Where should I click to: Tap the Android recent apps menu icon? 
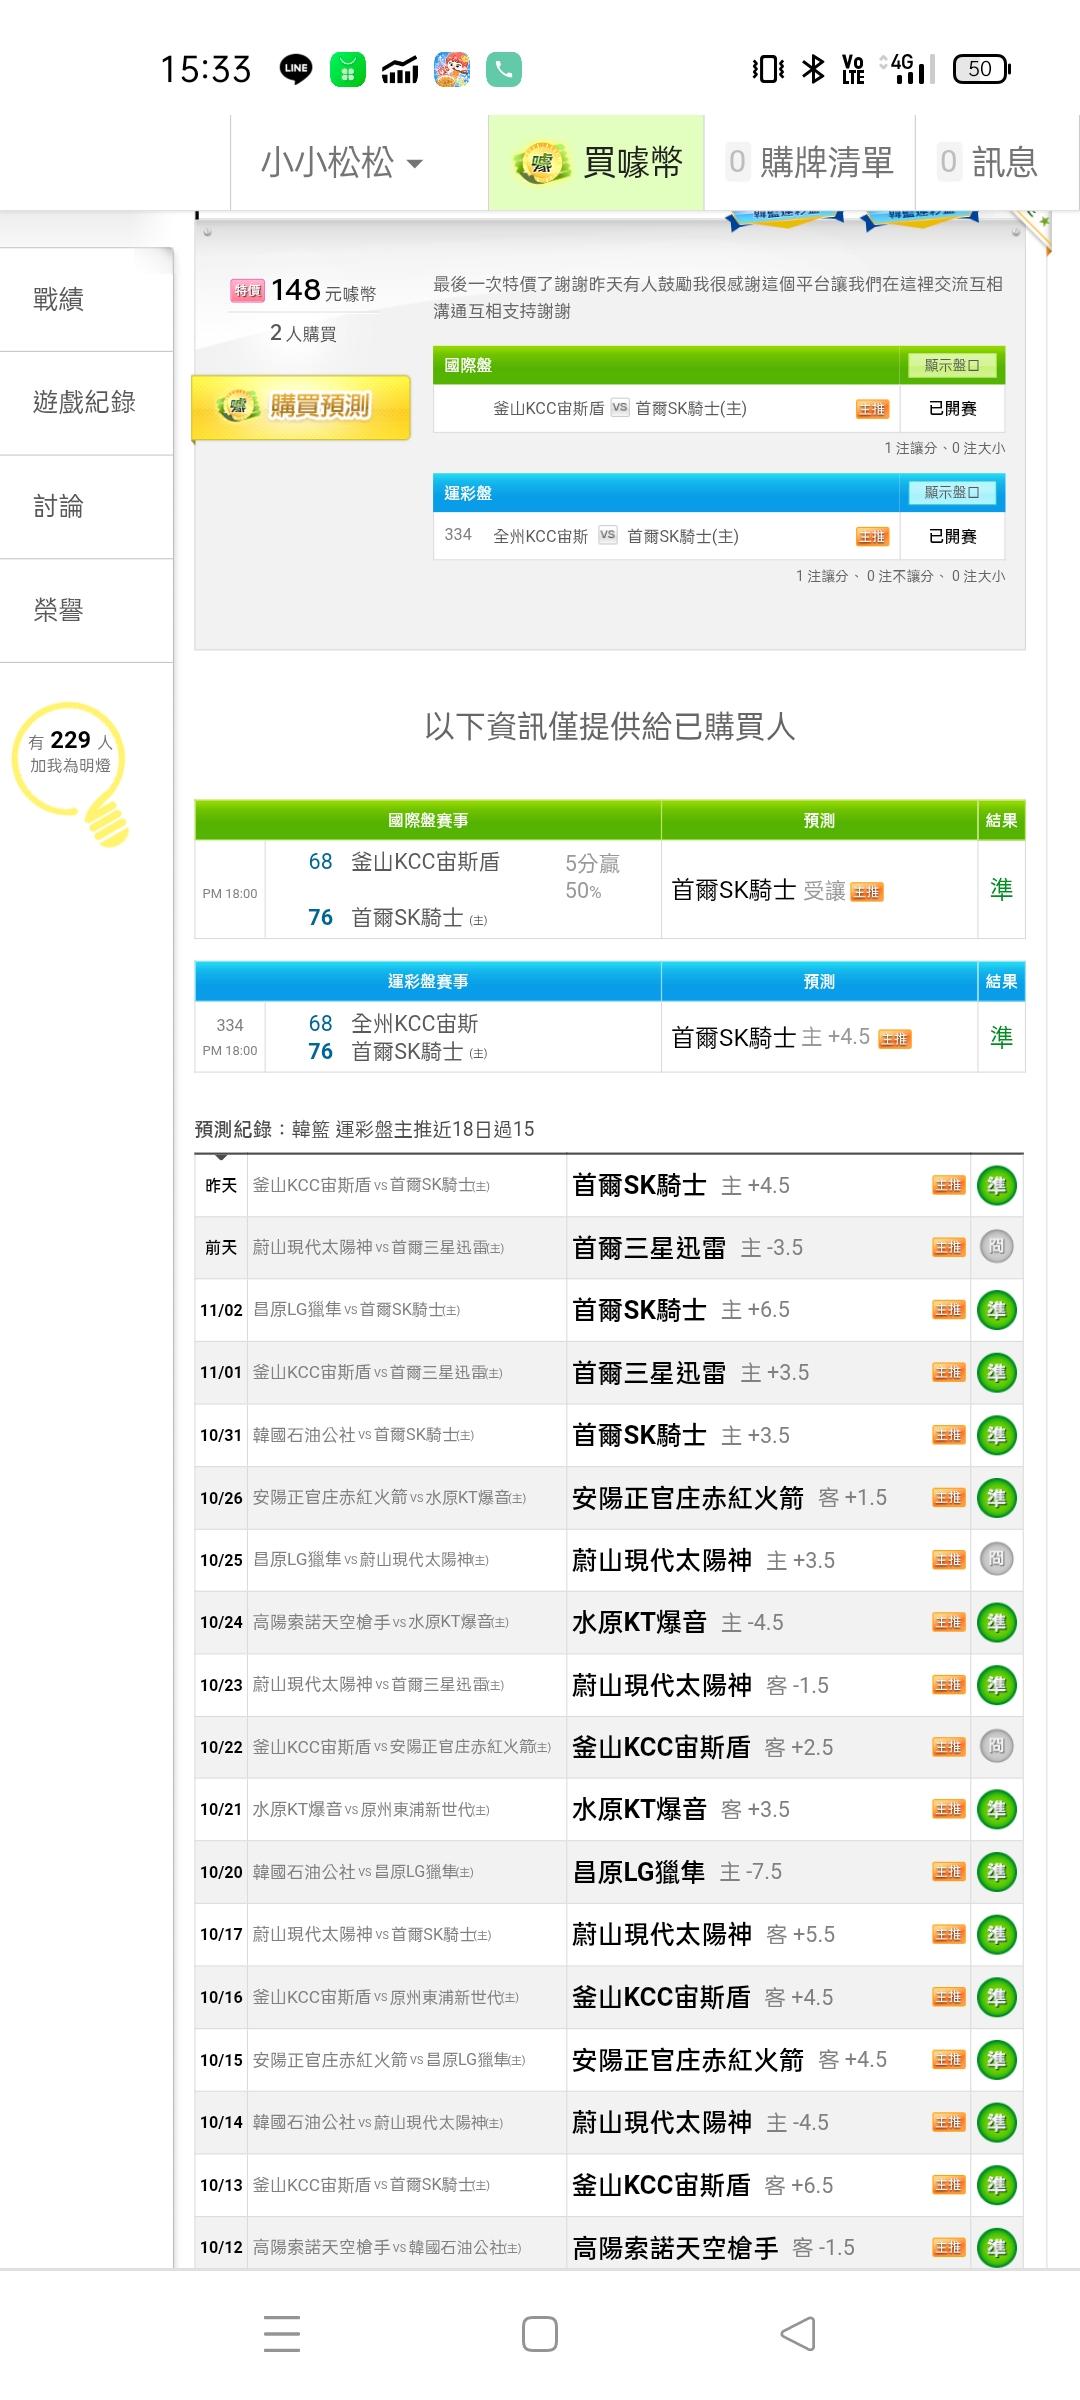click(x=282, y=2334)
